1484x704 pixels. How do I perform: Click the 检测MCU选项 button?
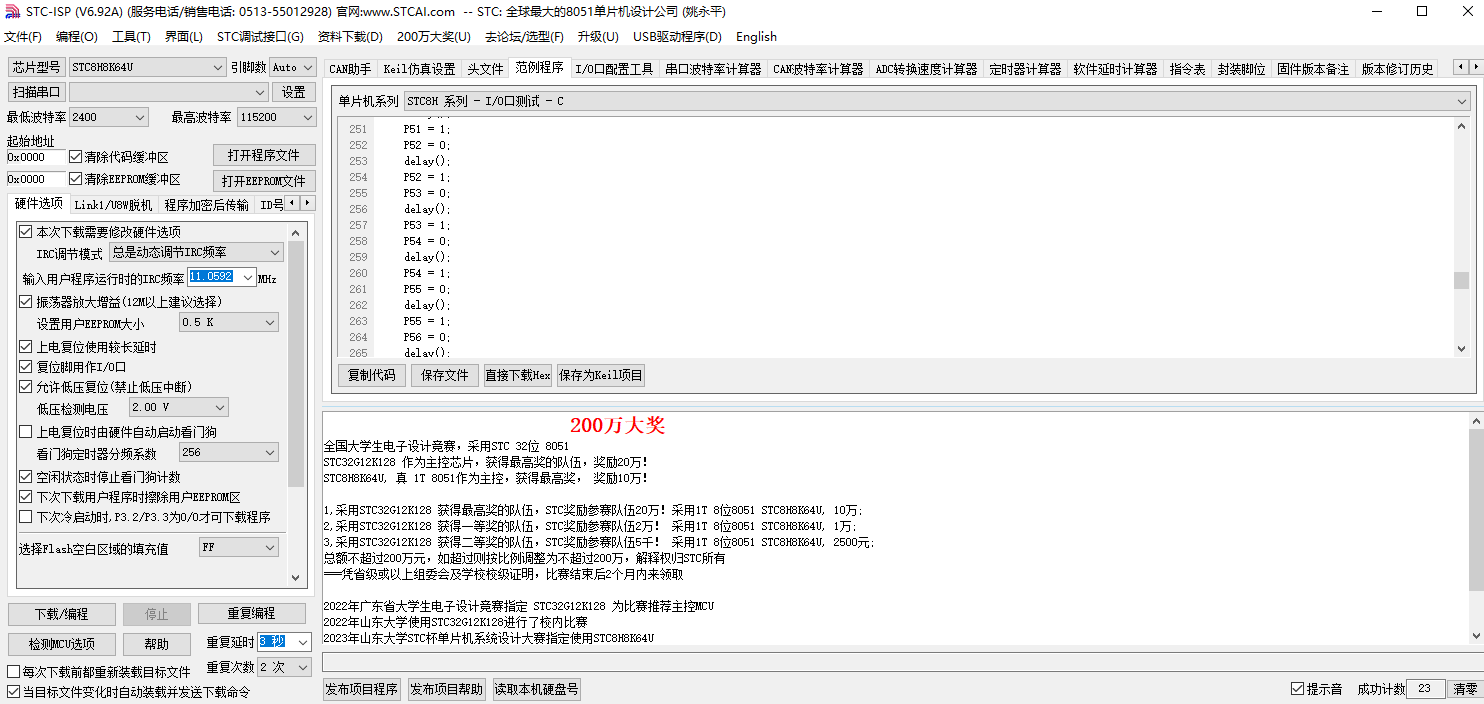(x=62, y=644)
